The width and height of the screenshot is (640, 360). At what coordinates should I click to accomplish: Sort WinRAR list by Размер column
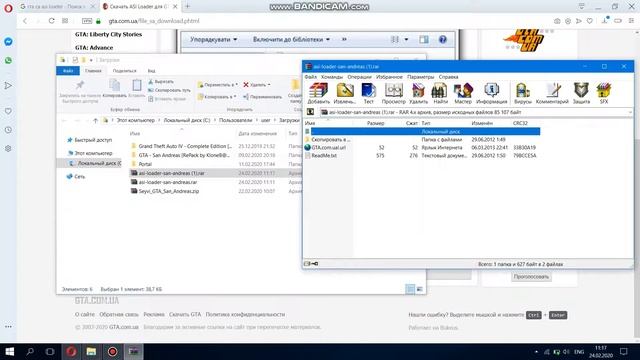(375, 123)
